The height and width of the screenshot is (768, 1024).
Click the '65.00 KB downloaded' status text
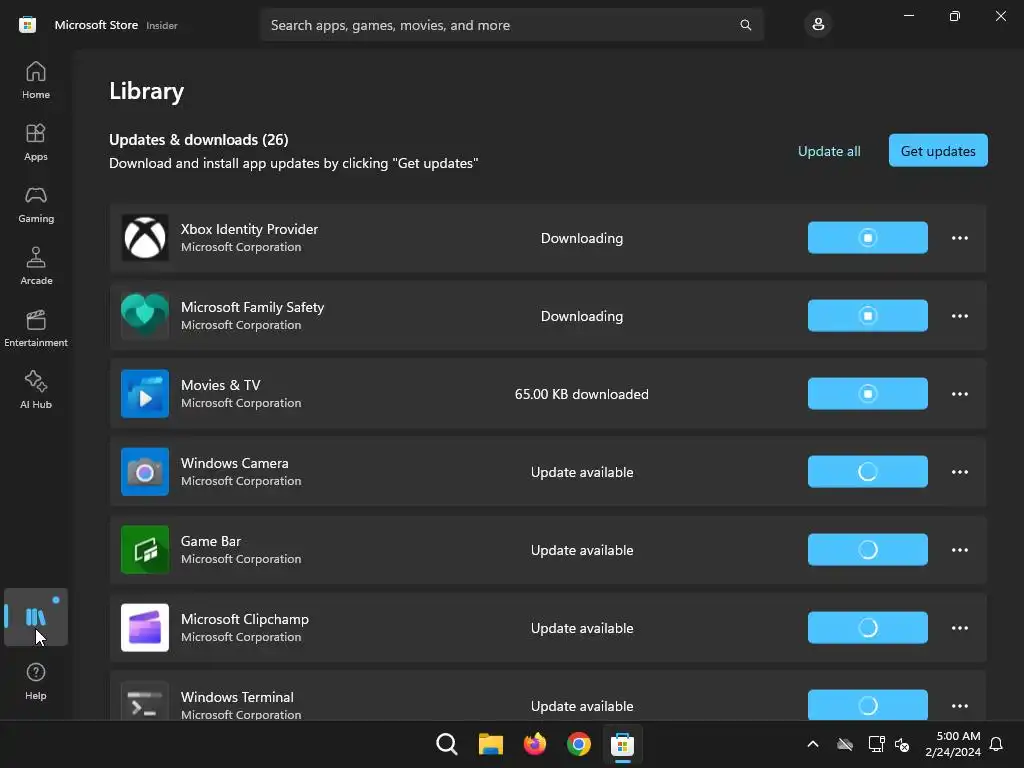(x=581, y=394)
